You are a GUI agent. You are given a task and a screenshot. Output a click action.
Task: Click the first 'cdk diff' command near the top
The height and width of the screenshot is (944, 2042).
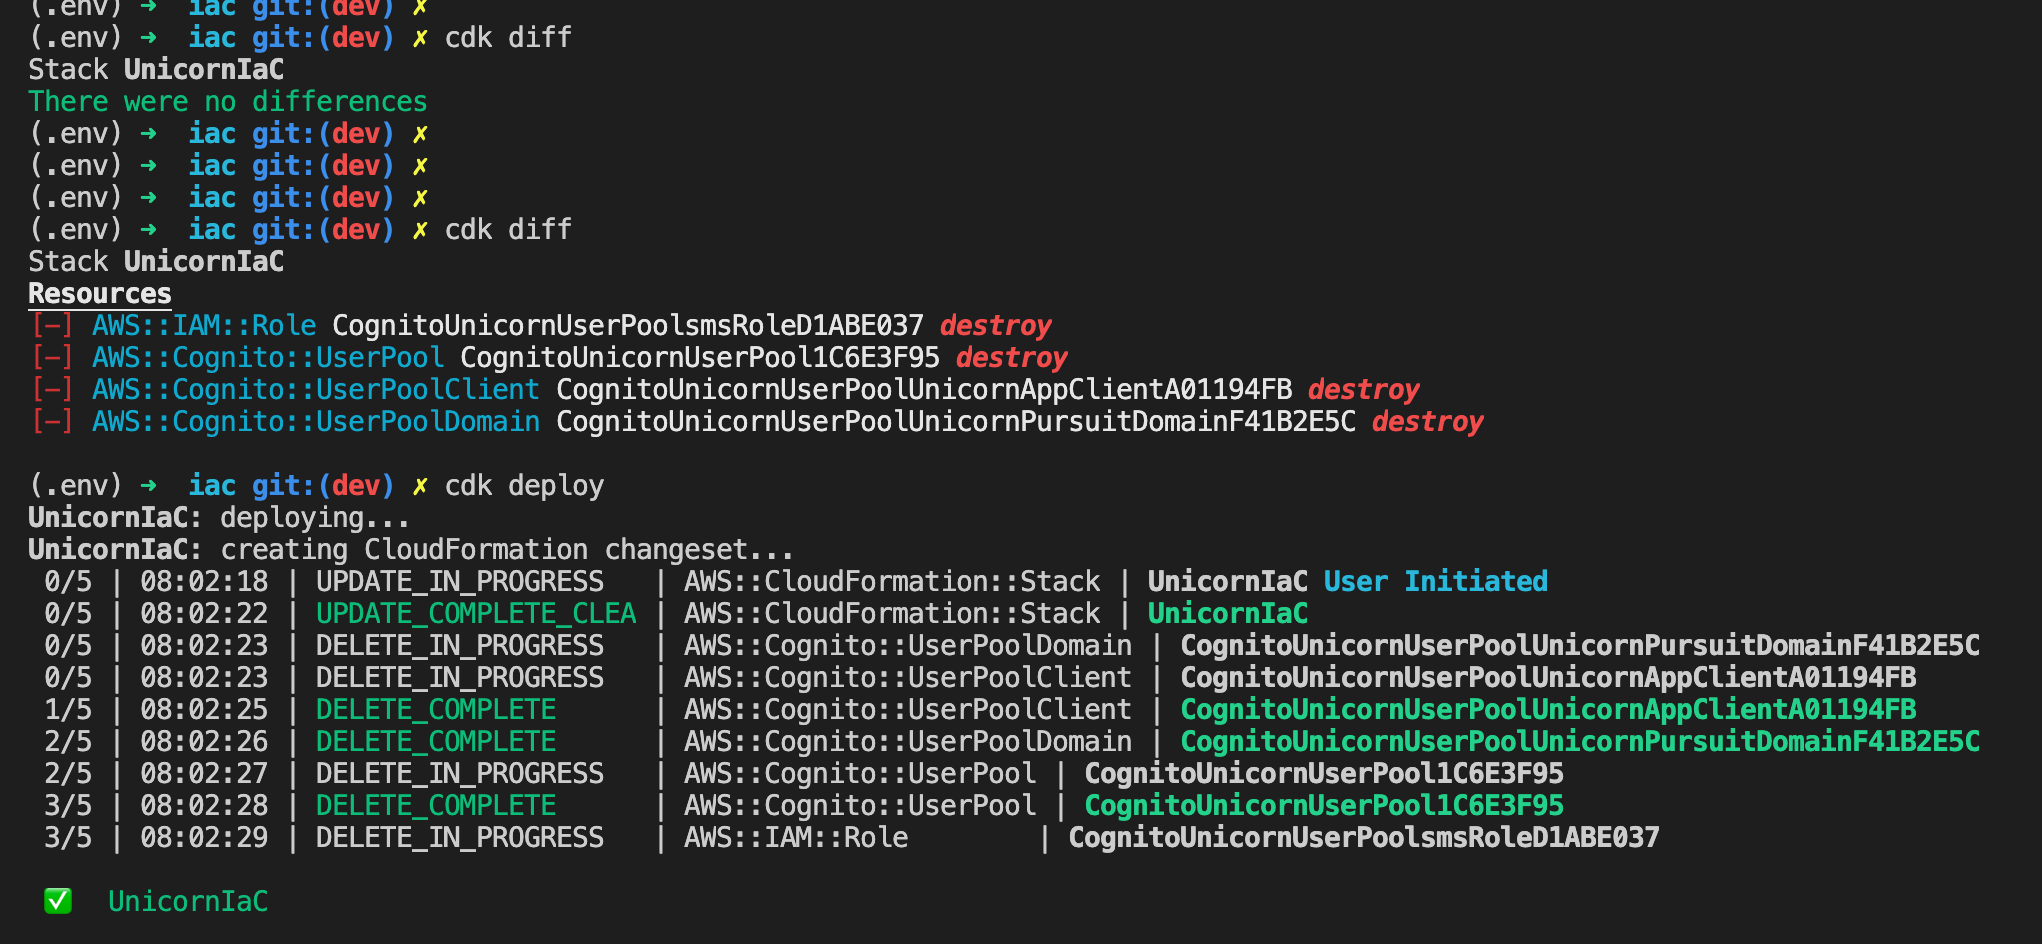508,38
